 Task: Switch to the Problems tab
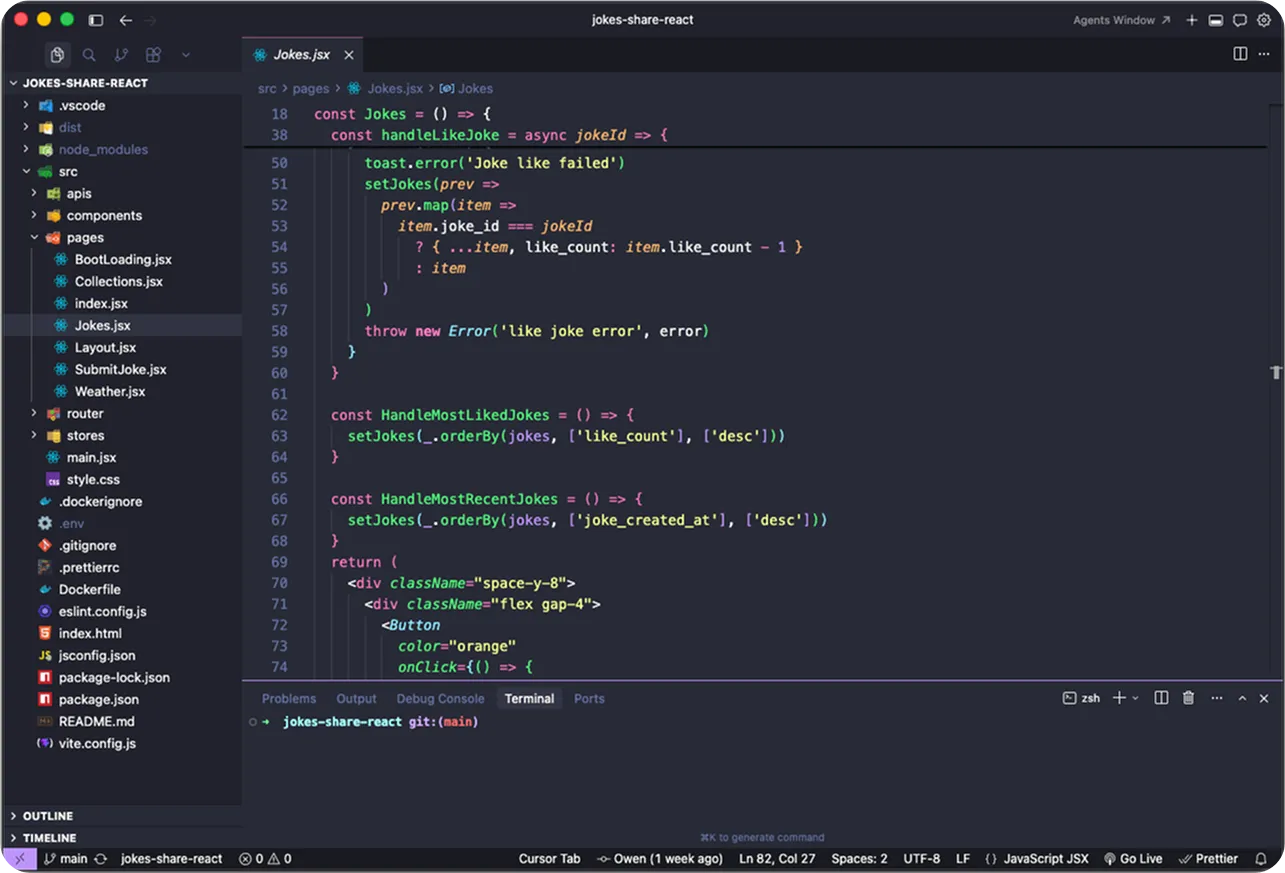tap(288, 698)
